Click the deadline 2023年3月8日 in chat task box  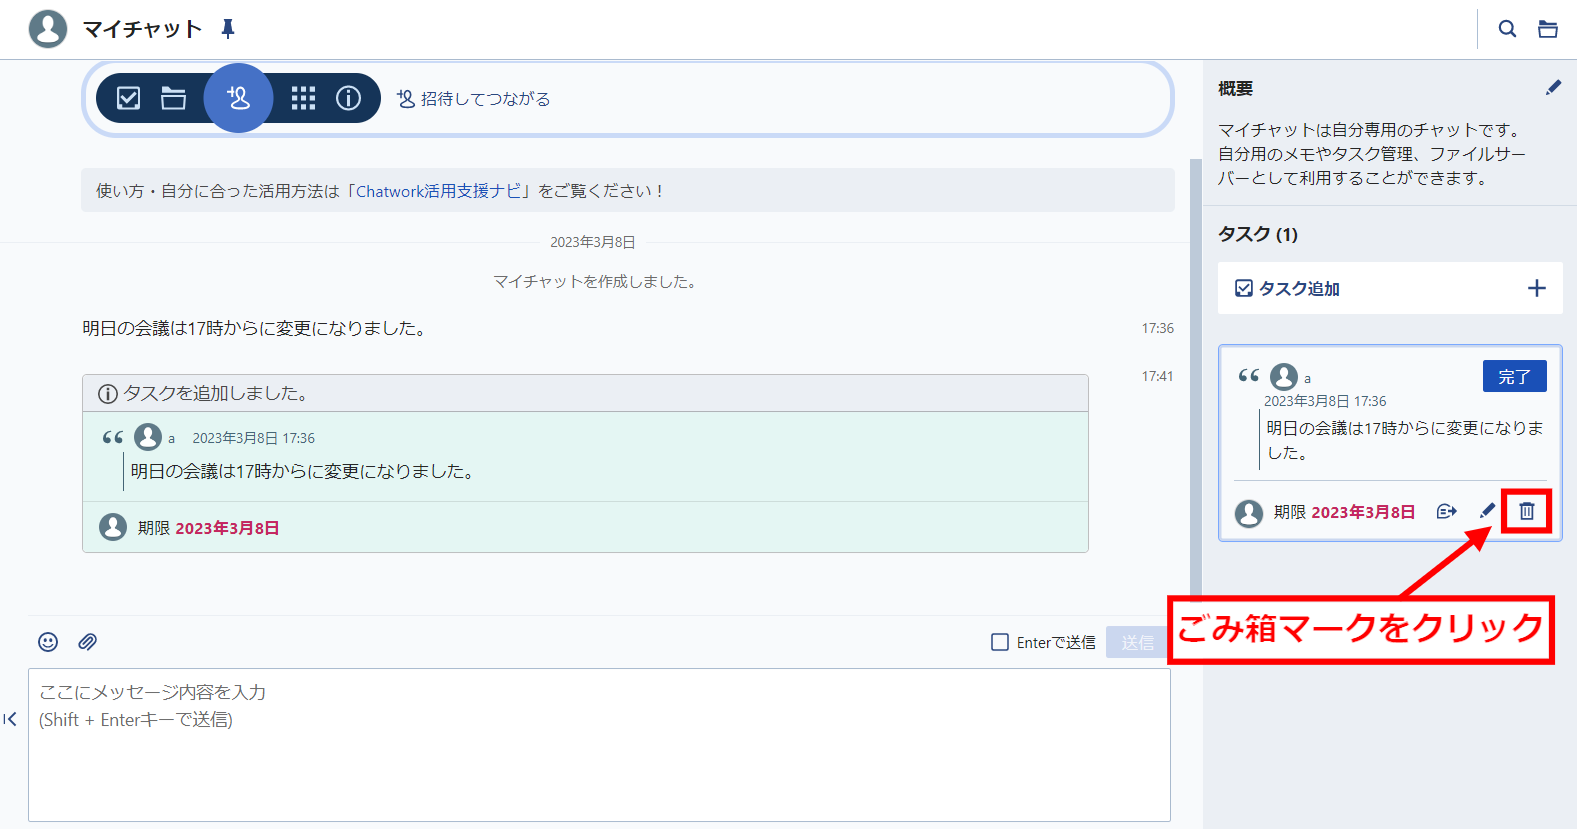tap(227, 528)
